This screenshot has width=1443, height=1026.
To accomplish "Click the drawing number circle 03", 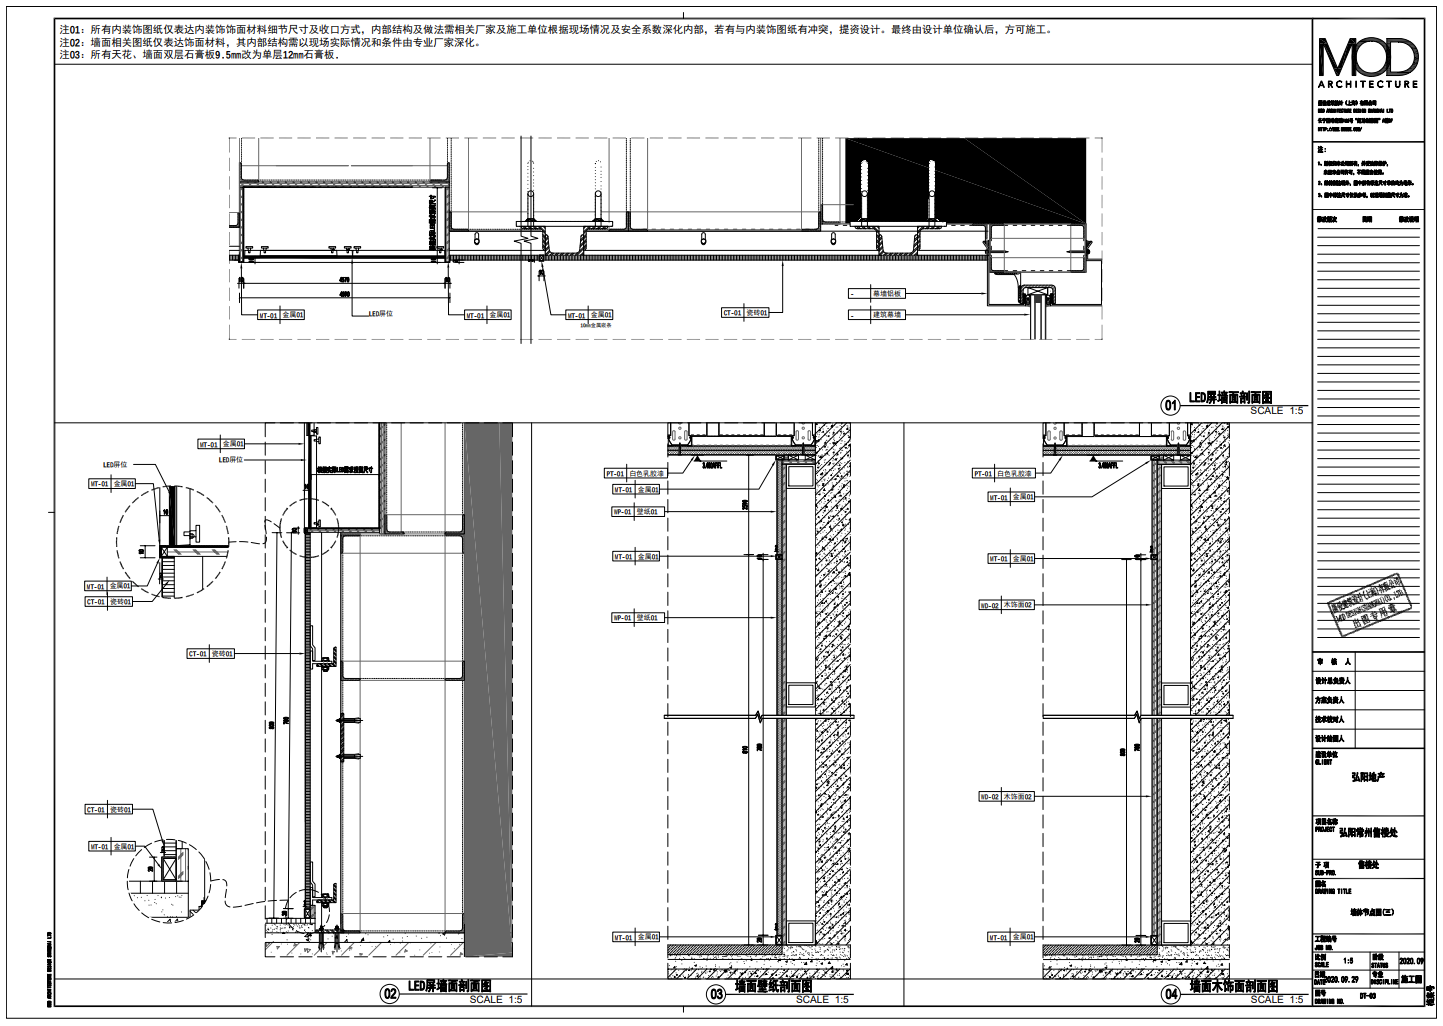I will [x=716, y=994].
